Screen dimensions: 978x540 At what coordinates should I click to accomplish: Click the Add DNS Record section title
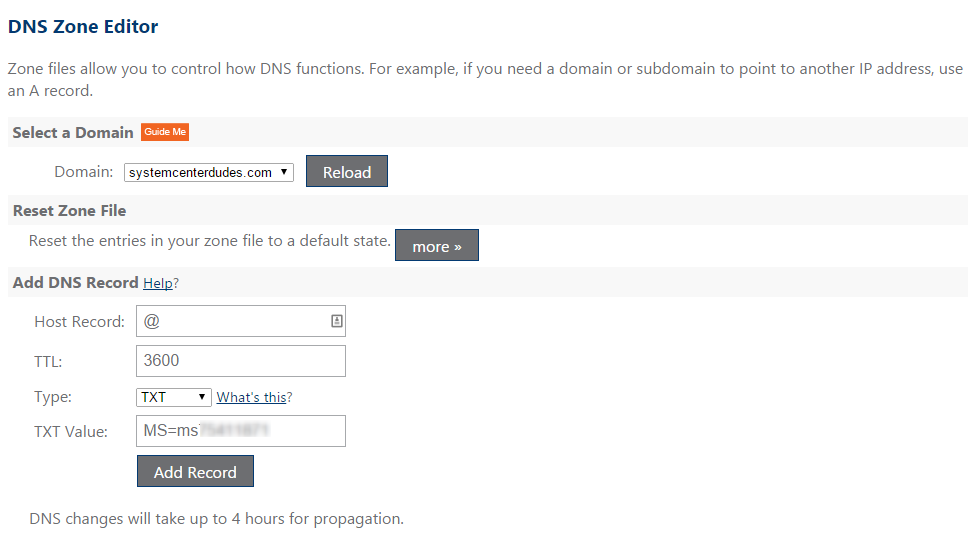point(75,282)
